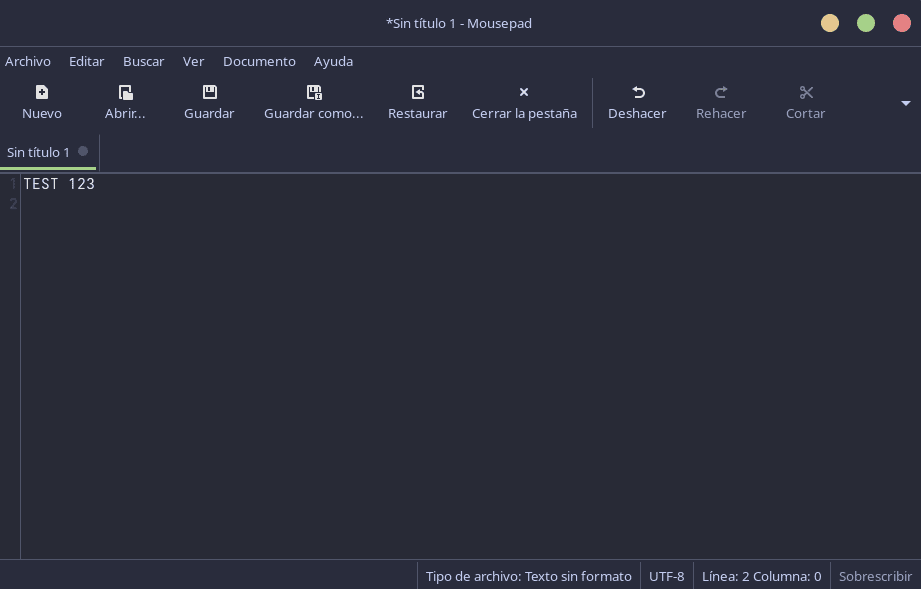921x589 pixels.
Task: Expand the toolbar overflow arrow
Action: coord(906,103)
